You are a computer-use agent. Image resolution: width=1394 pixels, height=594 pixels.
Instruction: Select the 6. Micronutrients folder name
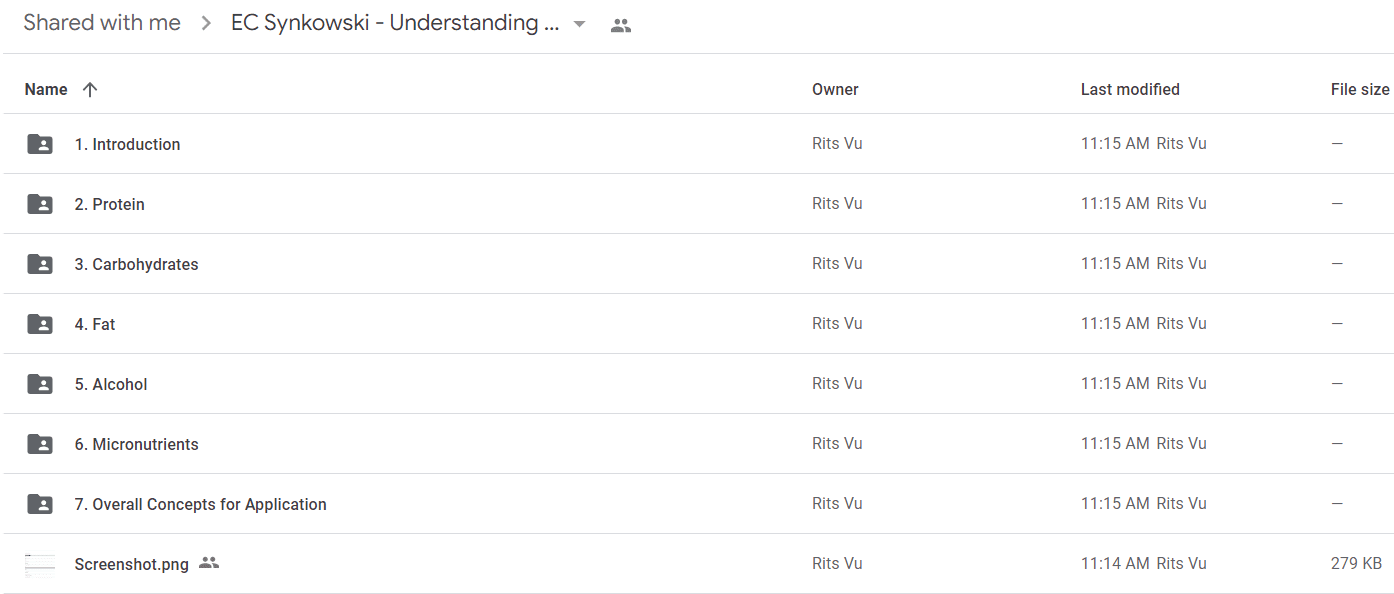click(x=136, y=444)
